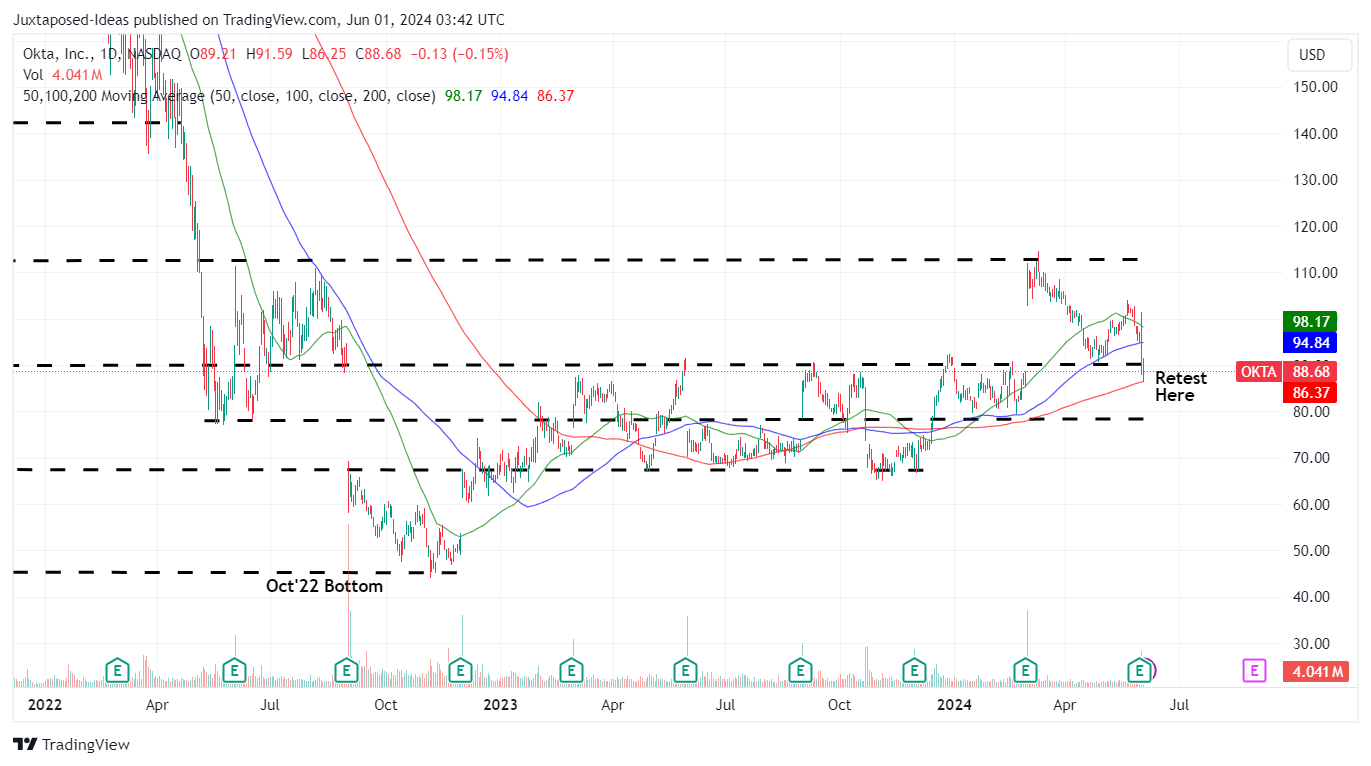Screen dimensions: 1371x766
Task: Click the green 98.17 moving average price tag
Action: pos(1310,321)
